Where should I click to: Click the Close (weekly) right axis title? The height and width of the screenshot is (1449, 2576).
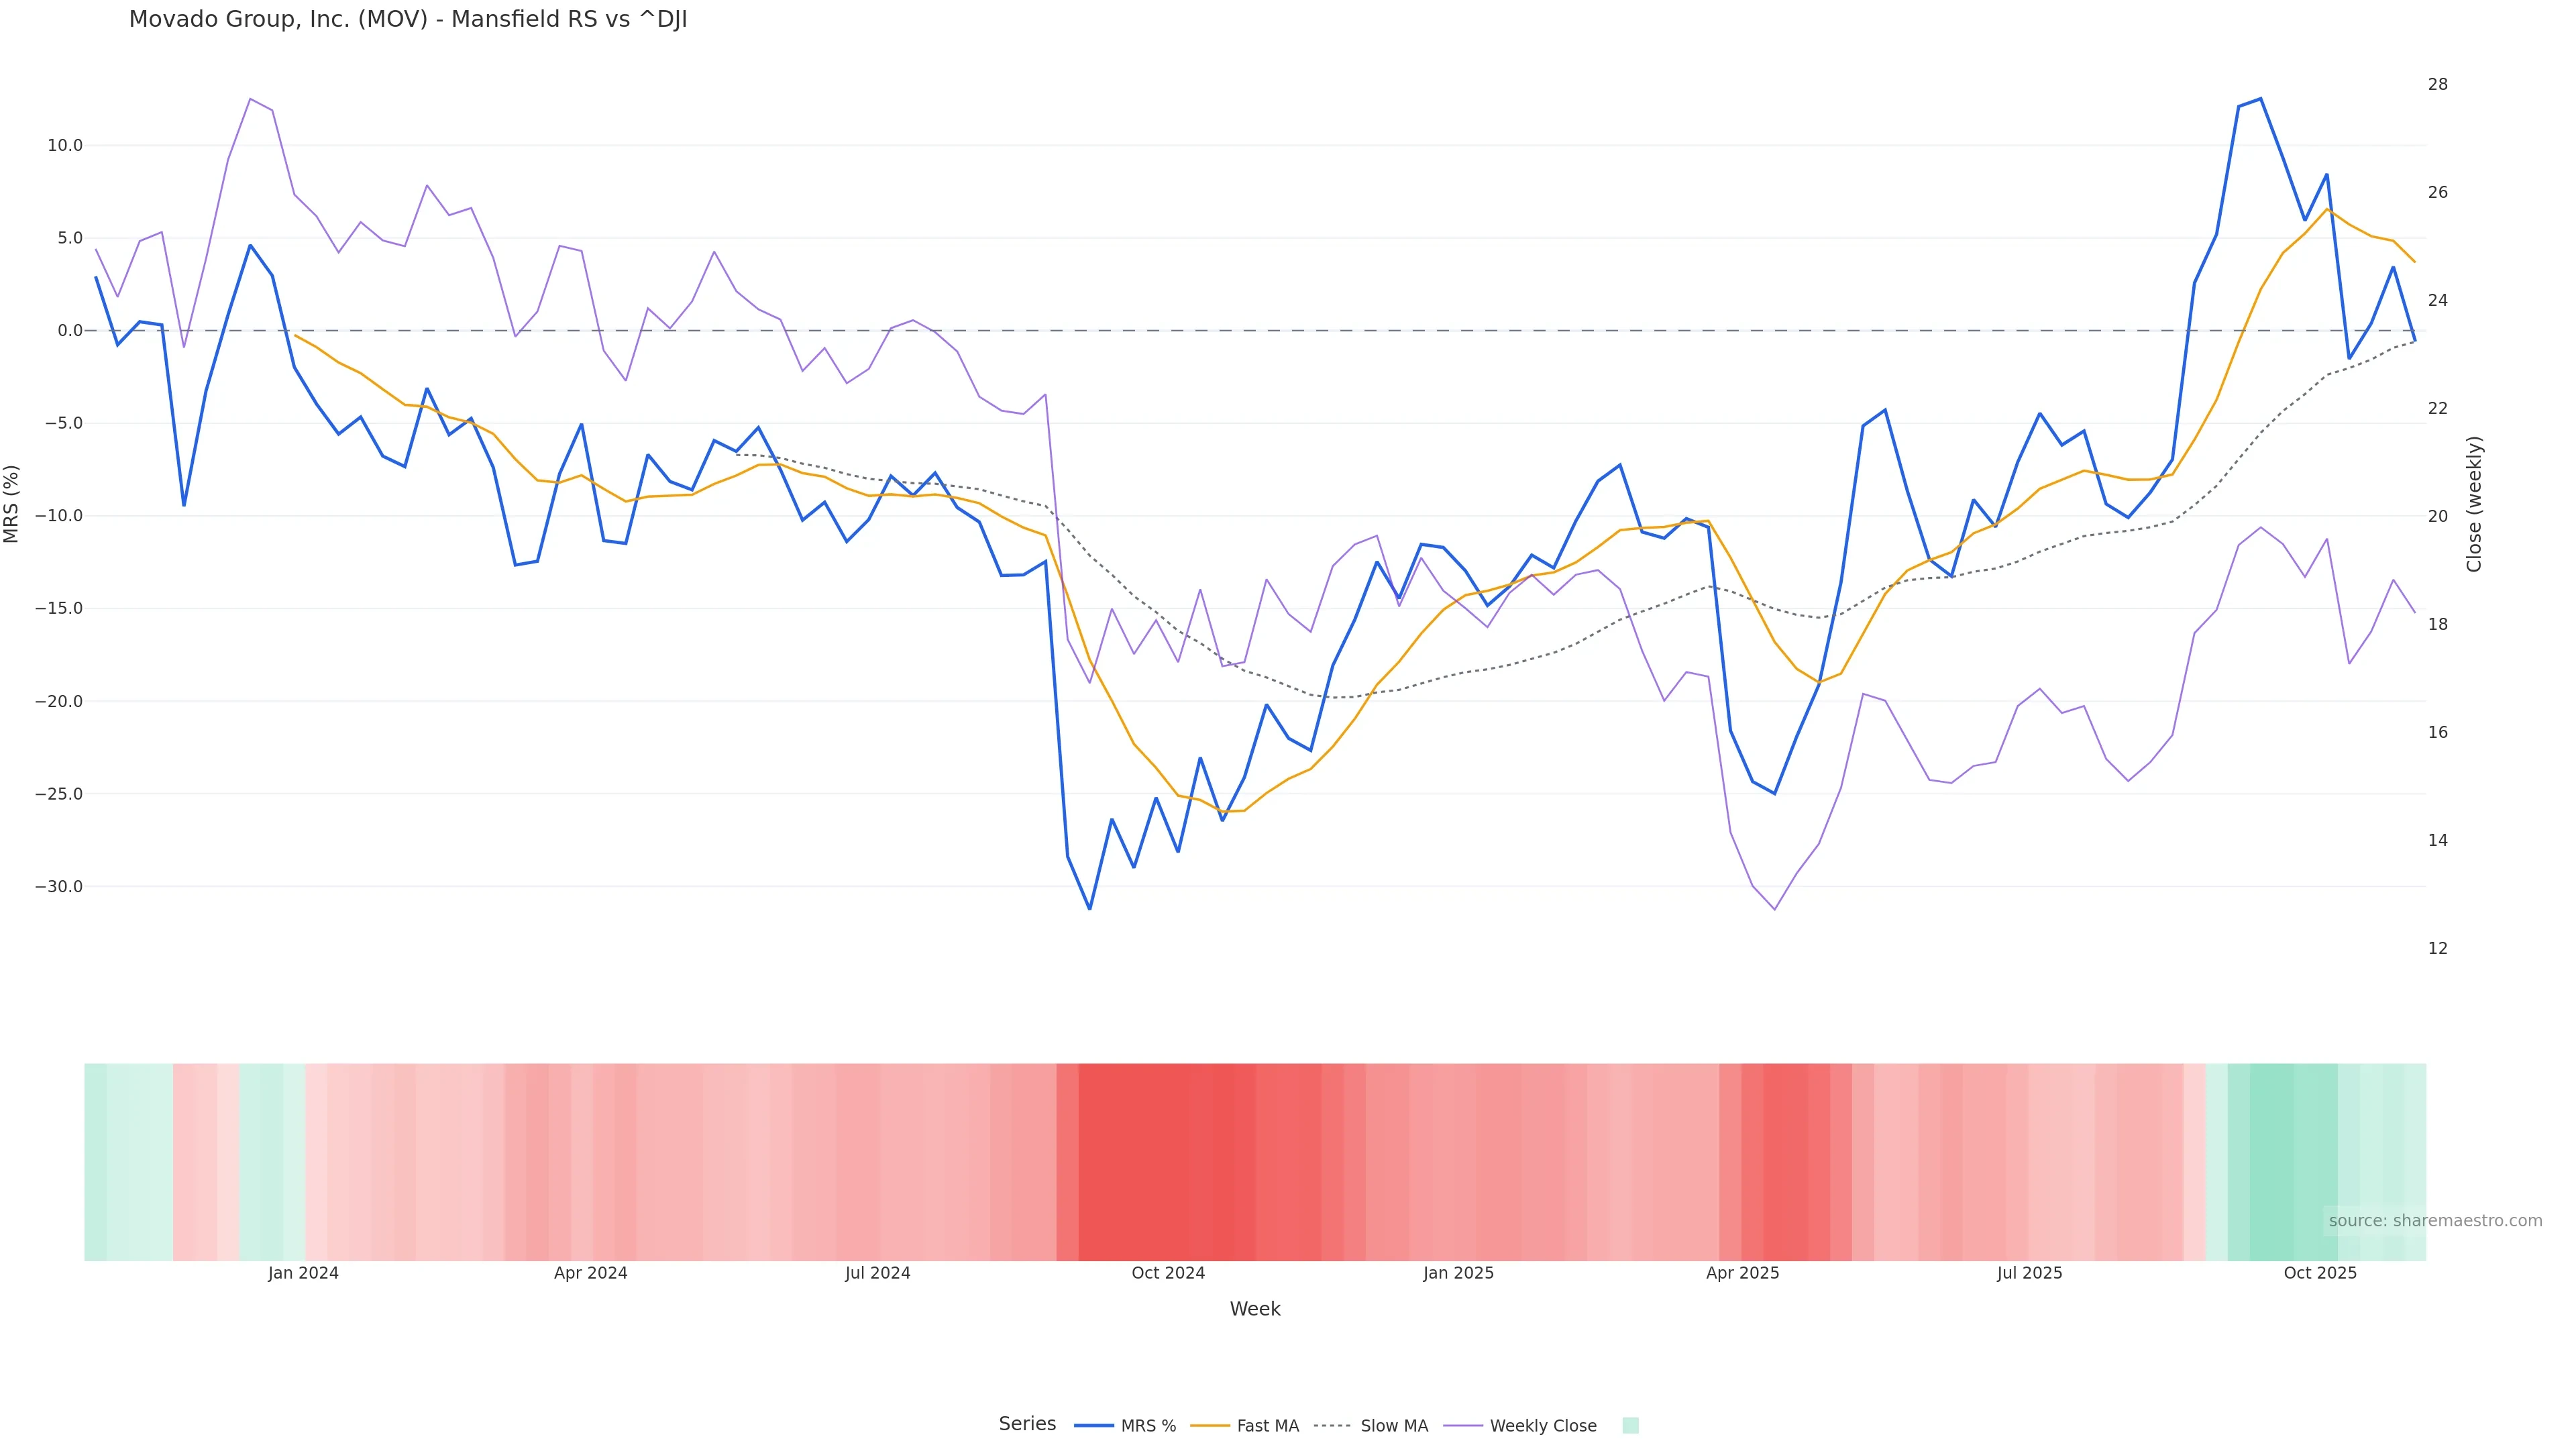(2474, 504)
